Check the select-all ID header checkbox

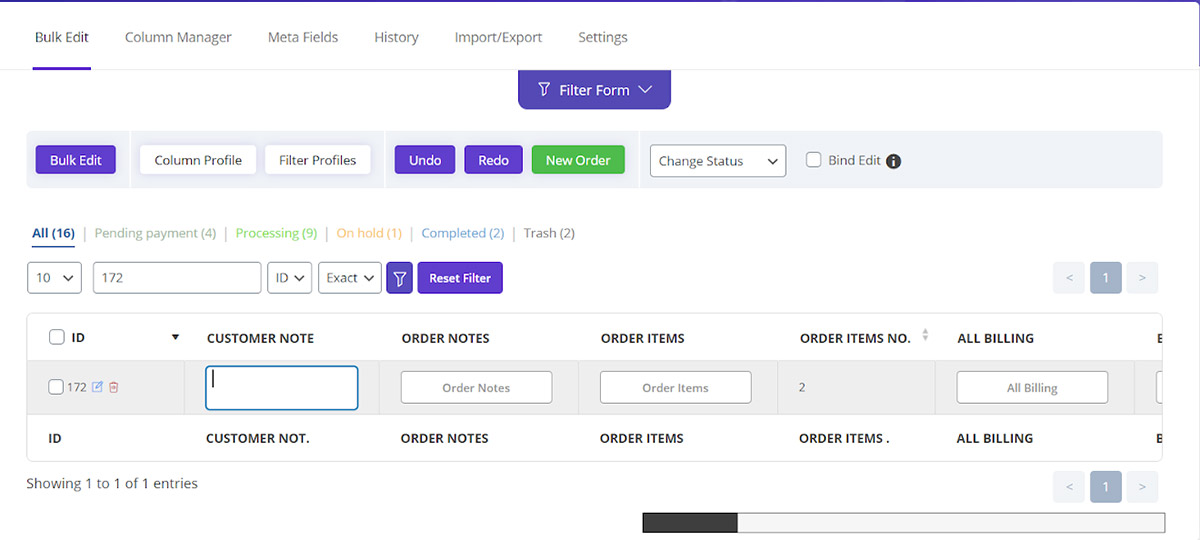(57, 338)
